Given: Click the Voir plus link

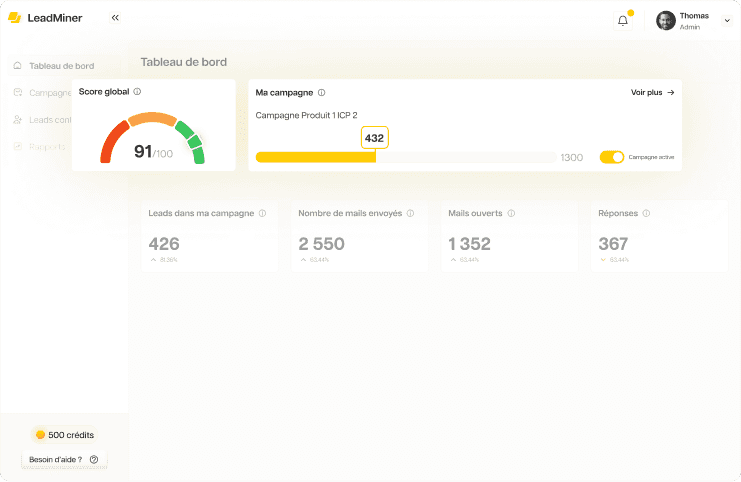Looking at the screenshot, I should coord(652,93).
